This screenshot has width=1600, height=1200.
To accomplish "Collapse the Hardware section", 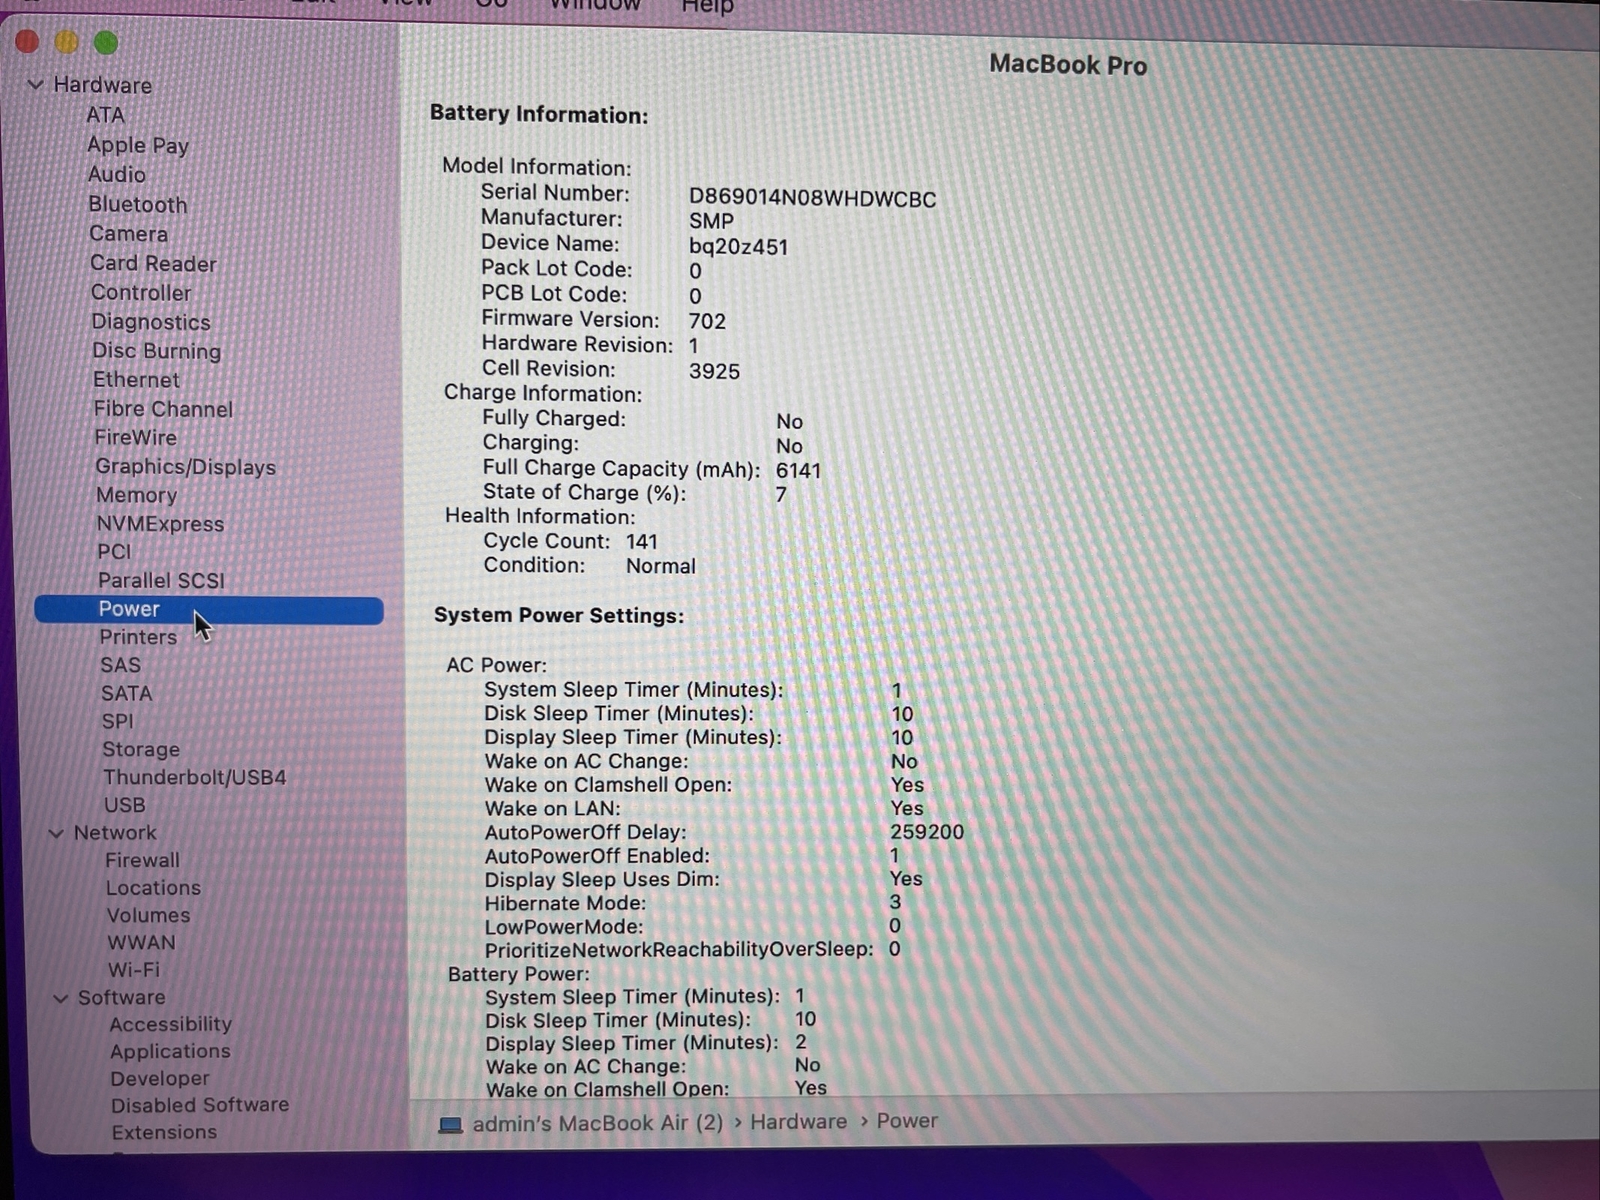I will (x=36, y=85).
